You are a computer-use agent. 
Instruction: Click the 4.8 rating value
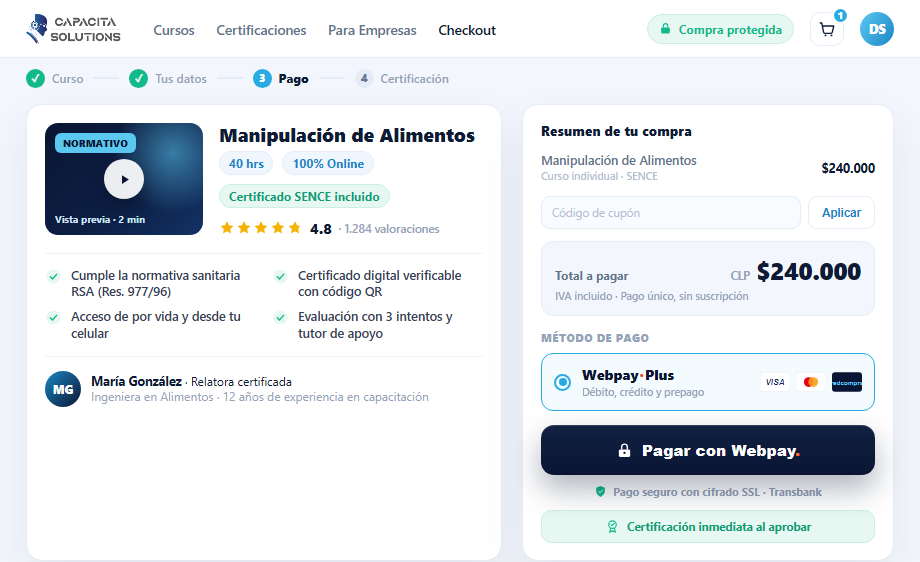pos(320,229)
